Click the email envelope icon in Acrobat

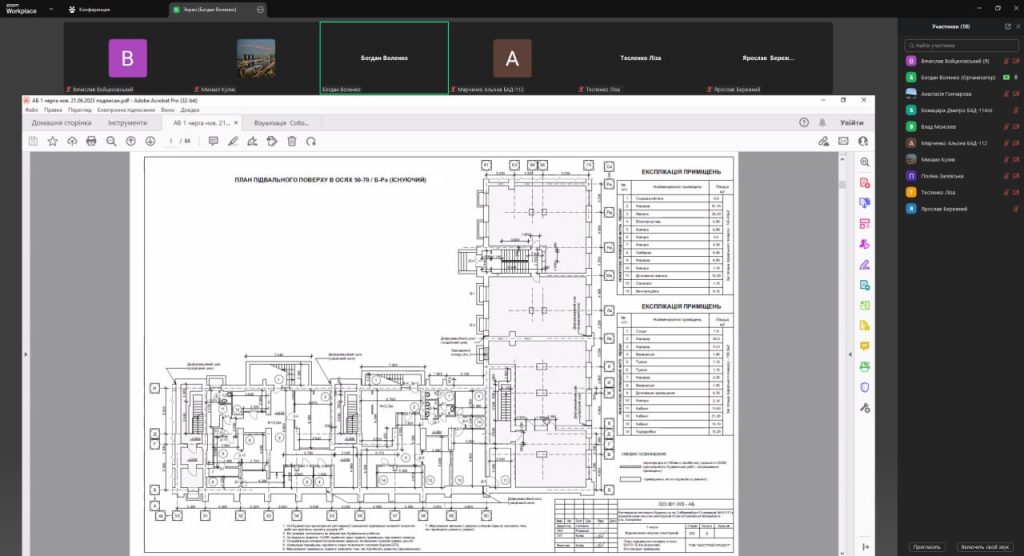(x=843, y=141)
